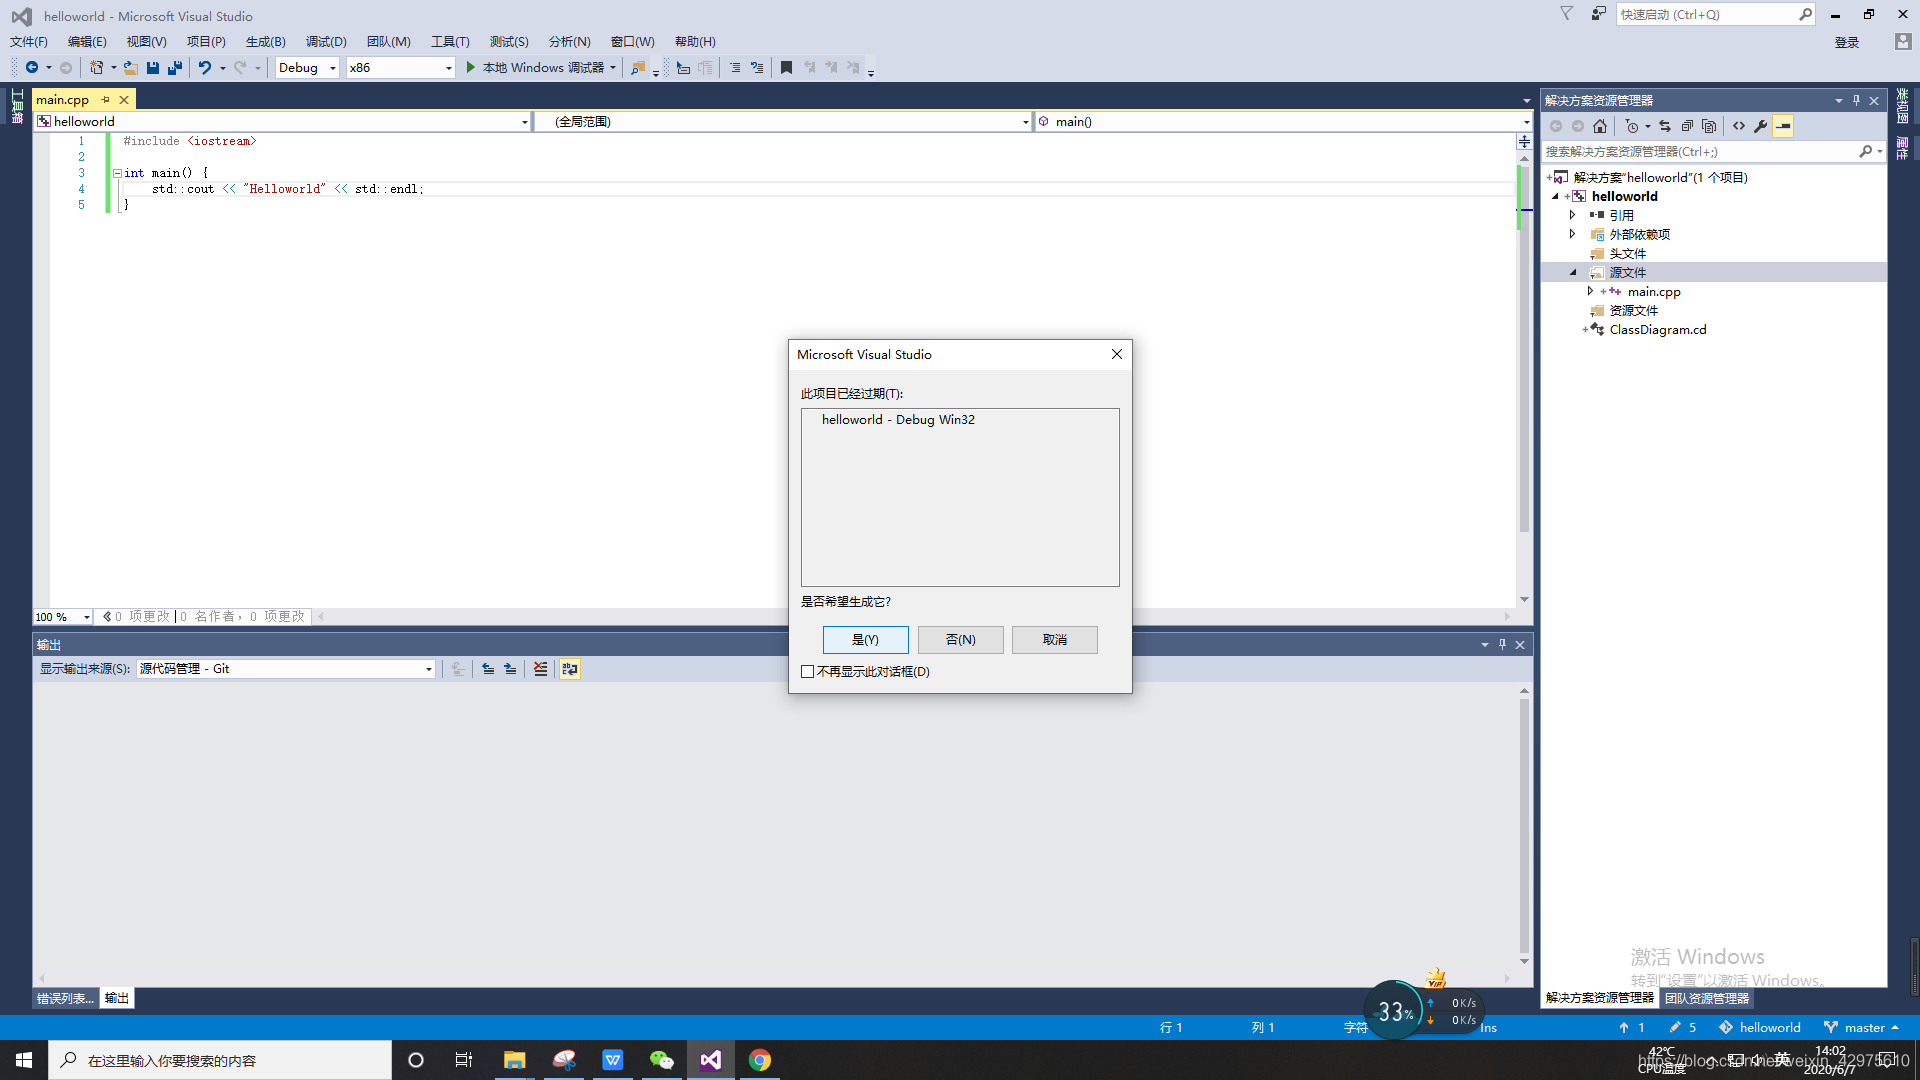Switch to 团队资源管理器 tab
This screenshot has width=1920, height=1080.
(1707, 999)
